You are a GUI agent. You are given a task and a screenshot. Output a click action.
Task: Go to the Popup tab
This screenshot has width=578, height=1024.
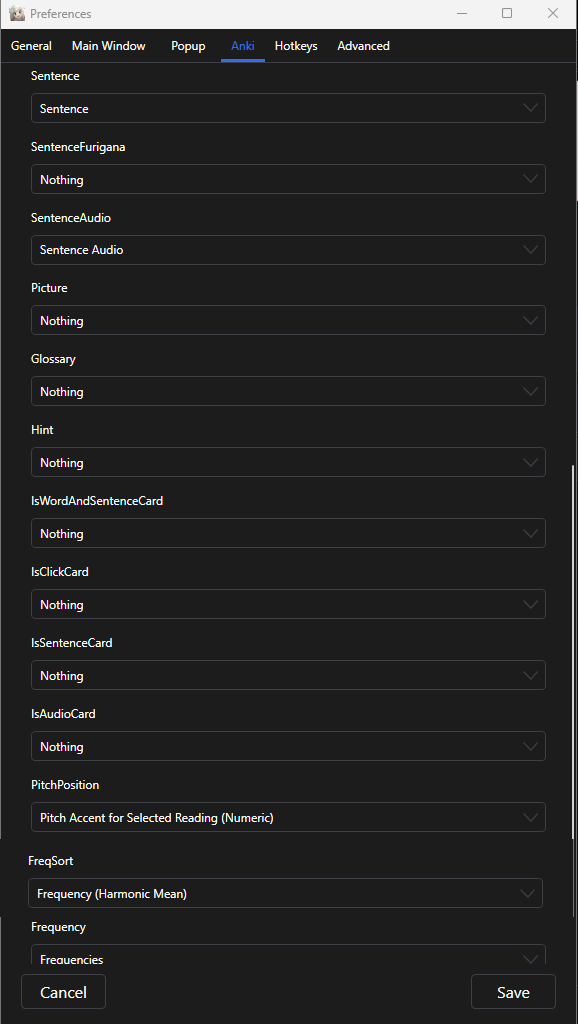[x=188, y=46]
